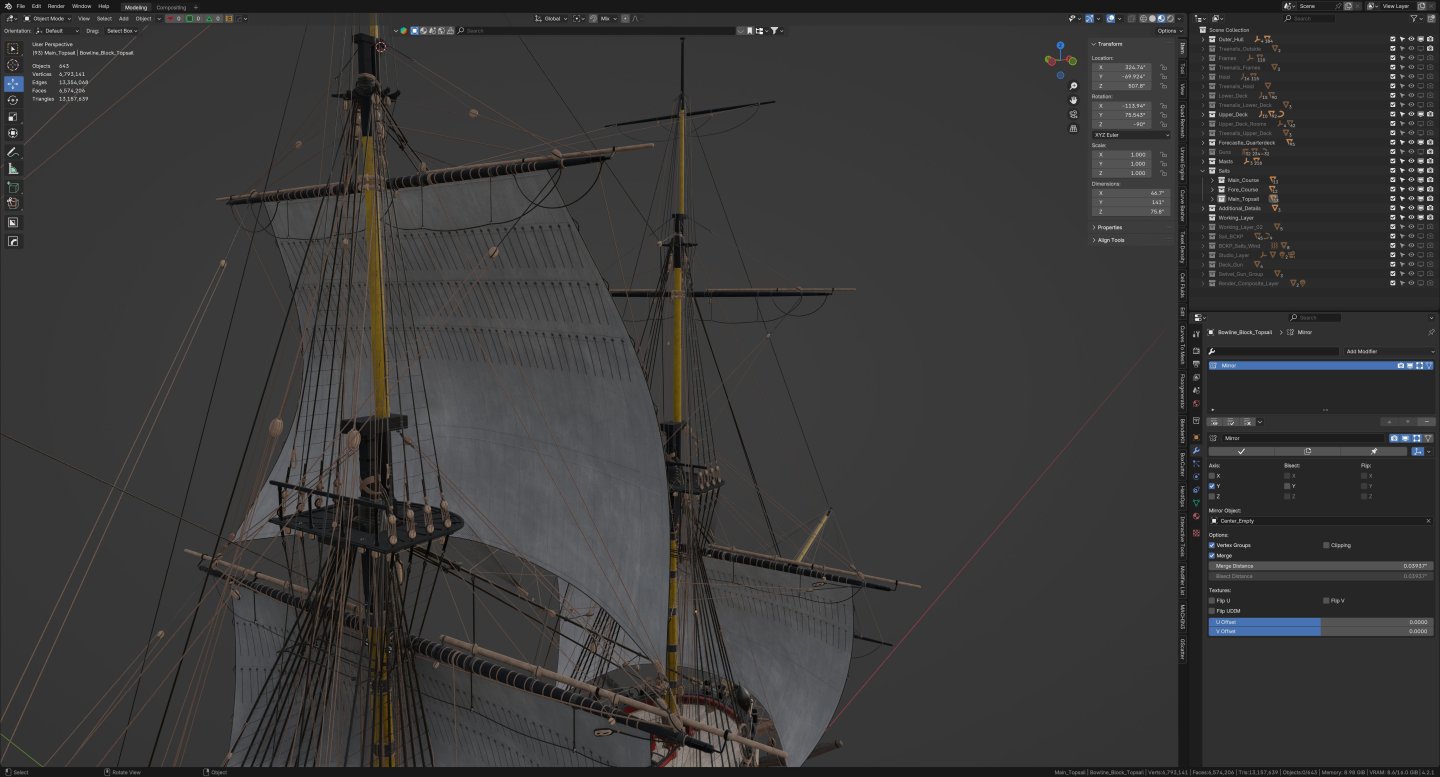Click the Merge Distance slider field
This screenshot has width=1440, height=777.
coord(1321,566)
